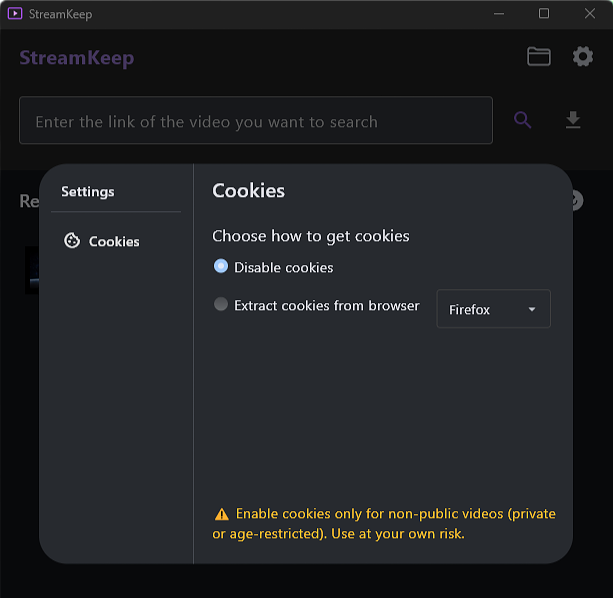Click the StreamKeep app icon in title bar
Image resolution: width=613 pixels, height=598 pixels.
pos(14,14)
